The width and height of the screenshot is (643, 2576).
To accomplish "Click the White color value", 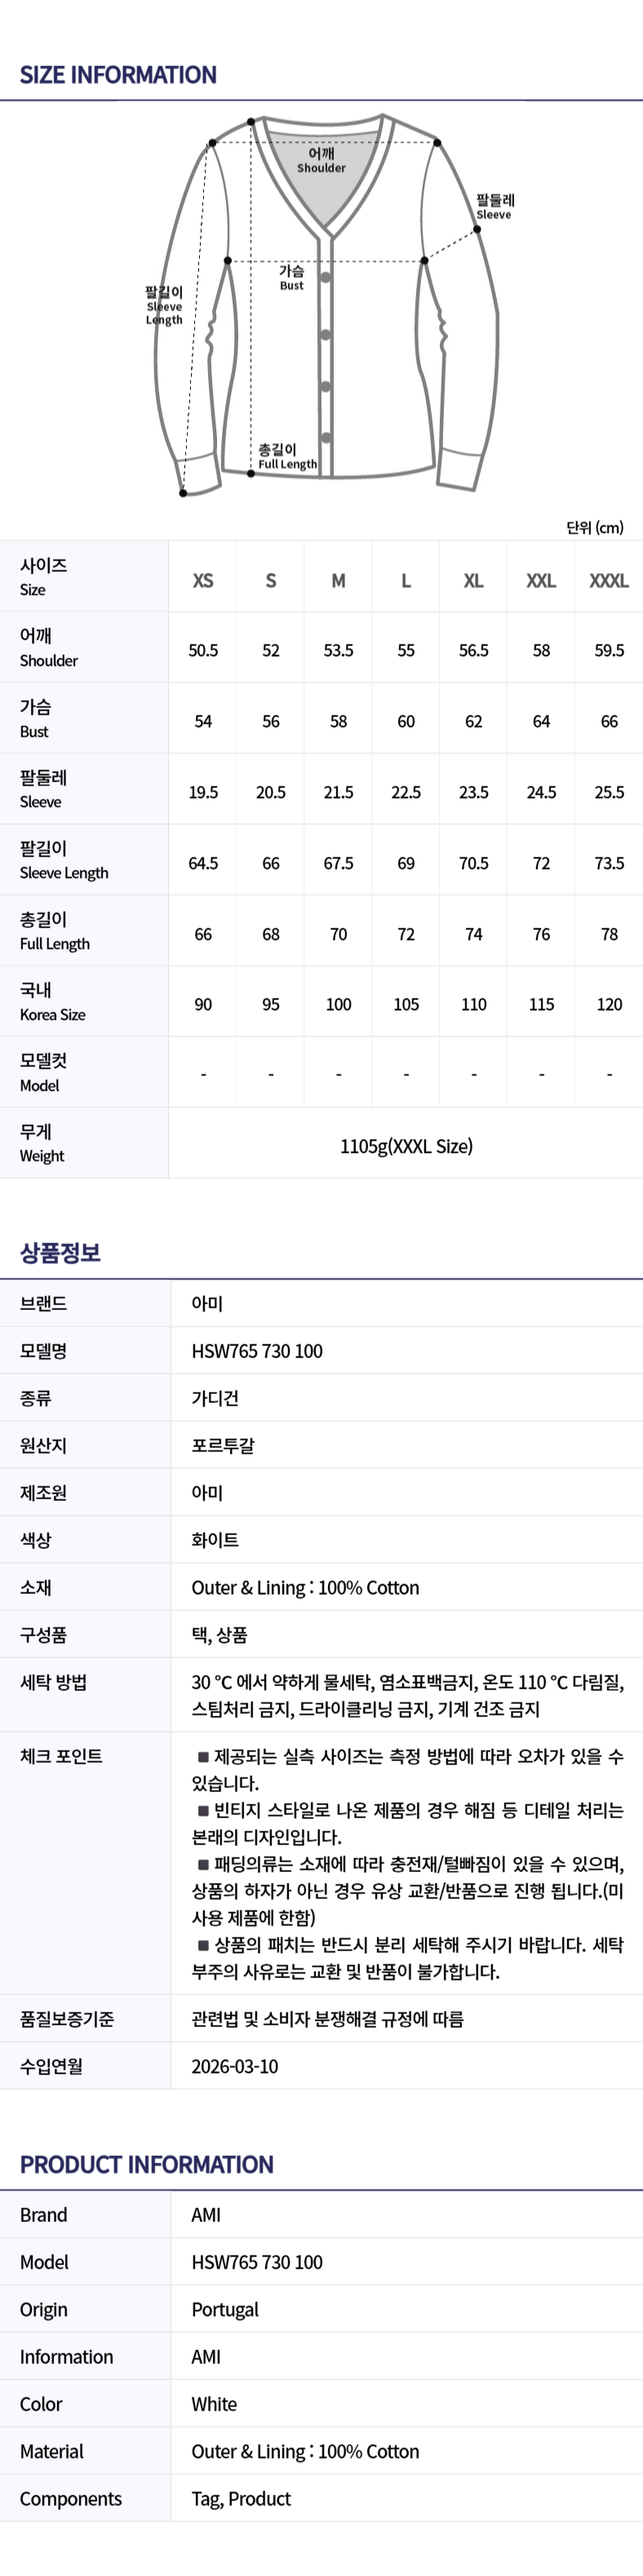I will coord(214,2405).
